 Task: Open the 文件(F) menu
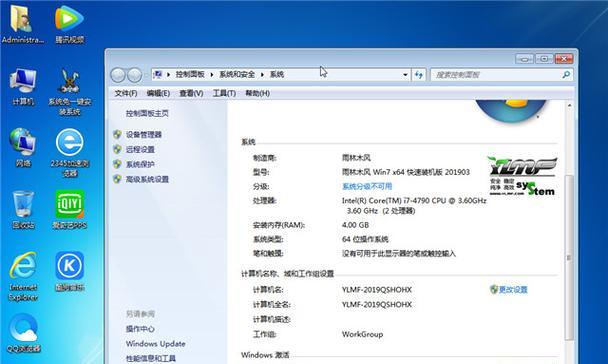pyautogui.click(x=126, y=93)
